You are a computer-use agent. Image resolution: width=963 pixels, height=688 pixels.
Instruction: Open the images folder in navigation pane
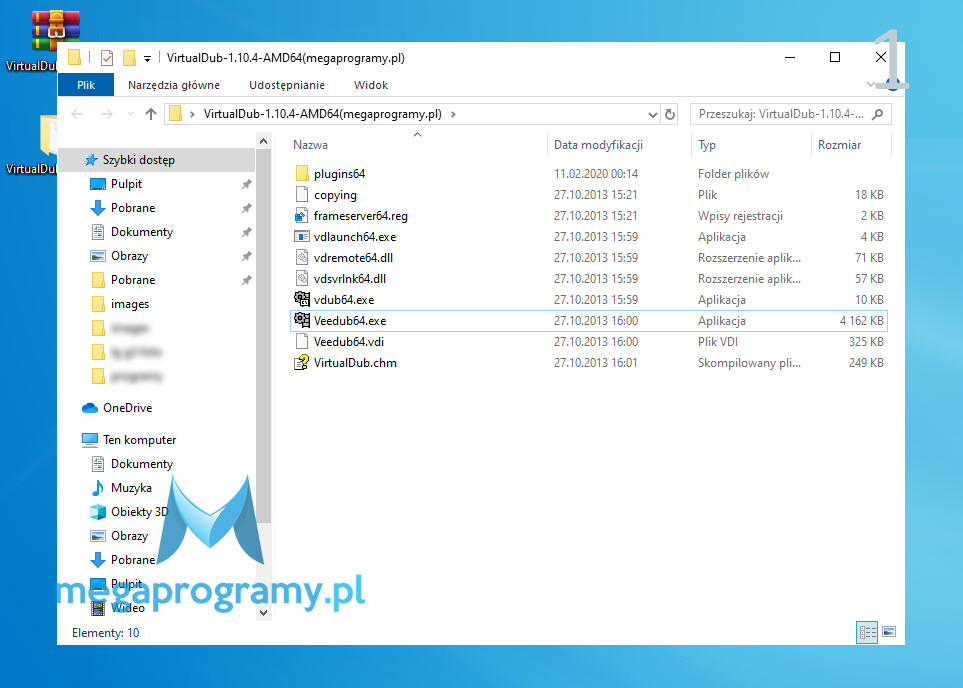tap(130, 303)
